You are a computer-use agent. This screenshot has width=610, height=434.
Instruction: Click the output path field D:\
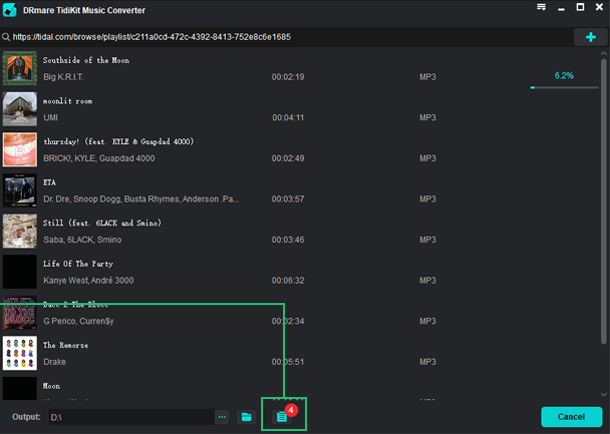[131, 417]
